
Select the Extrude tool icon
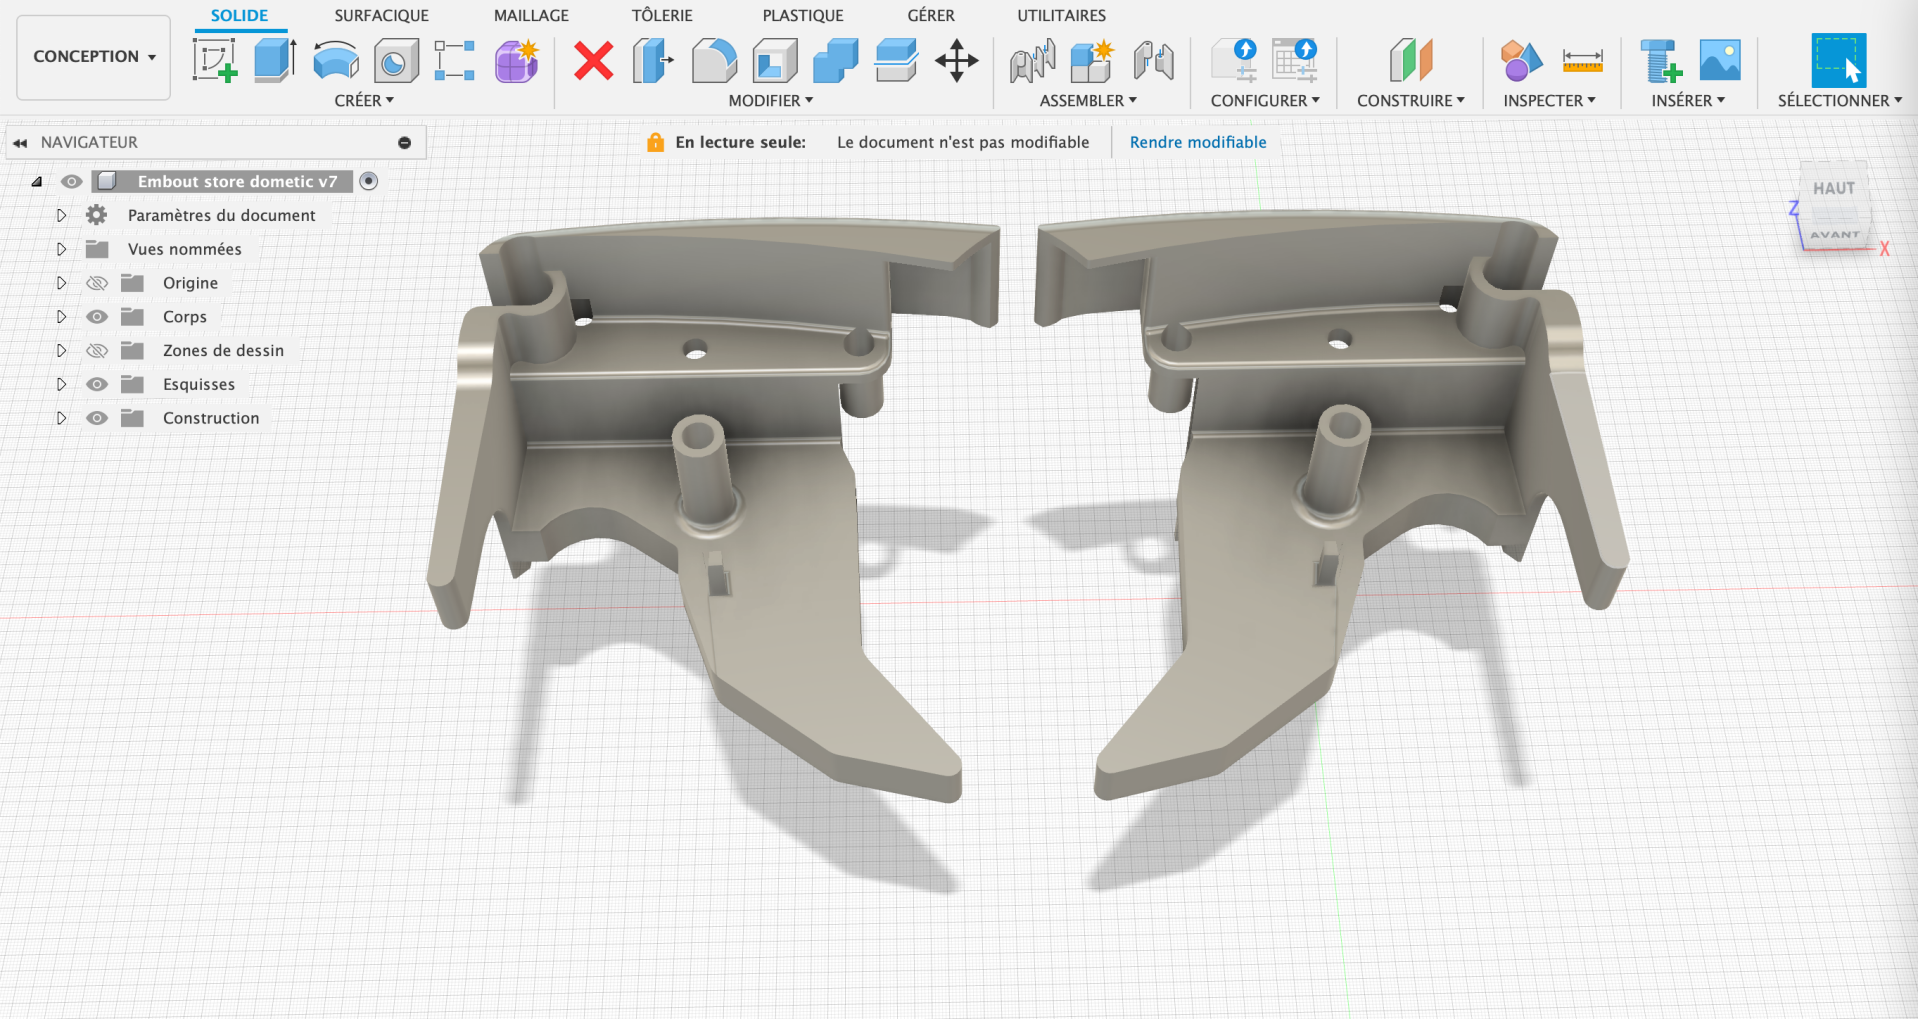(x=275, y=60)
